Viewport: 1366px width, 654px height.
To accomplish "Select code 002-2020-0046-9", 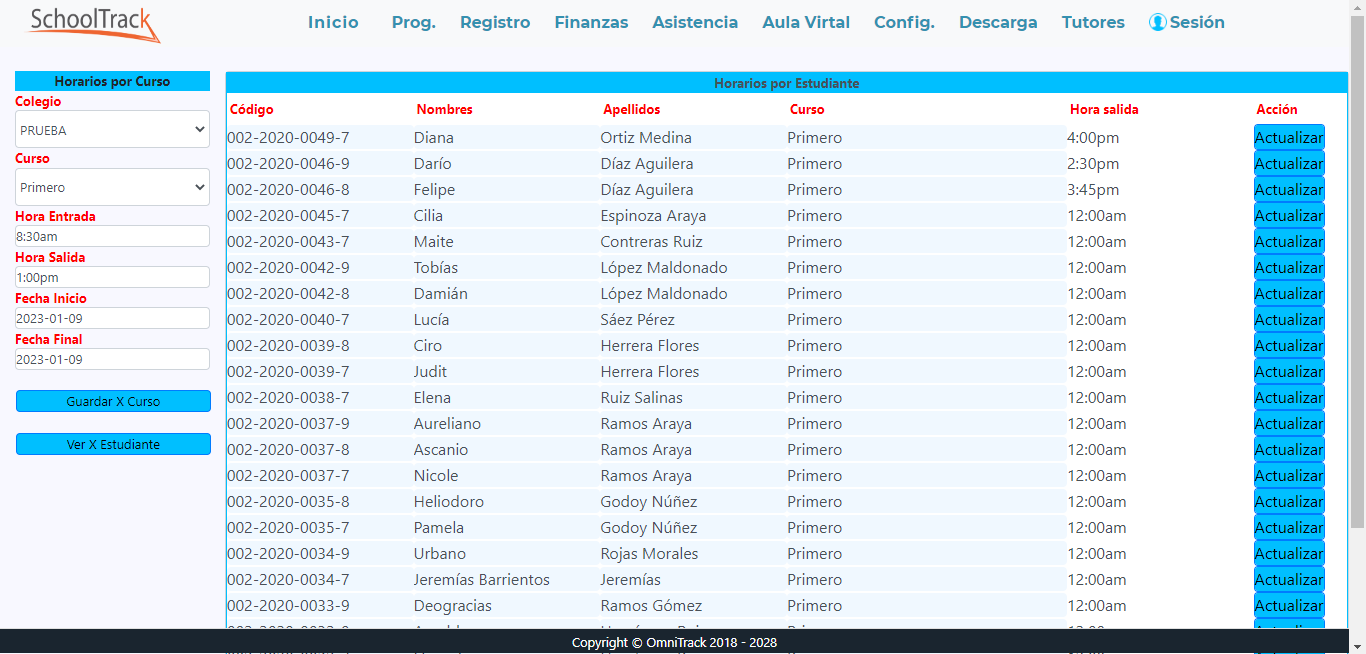I will coord(288,164).
